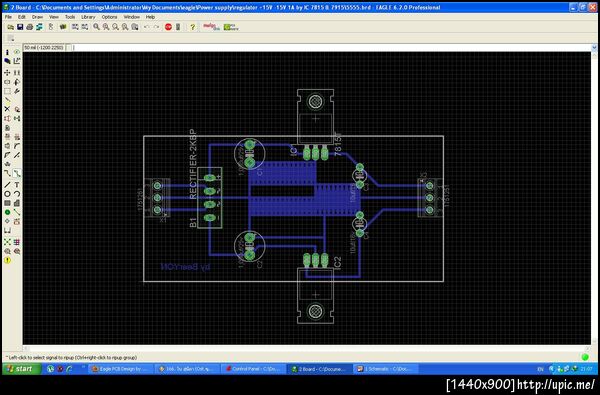Select the Info tool in the left palette
The height and width of the screenshot is (395, 600).
(x=7, y=52)
